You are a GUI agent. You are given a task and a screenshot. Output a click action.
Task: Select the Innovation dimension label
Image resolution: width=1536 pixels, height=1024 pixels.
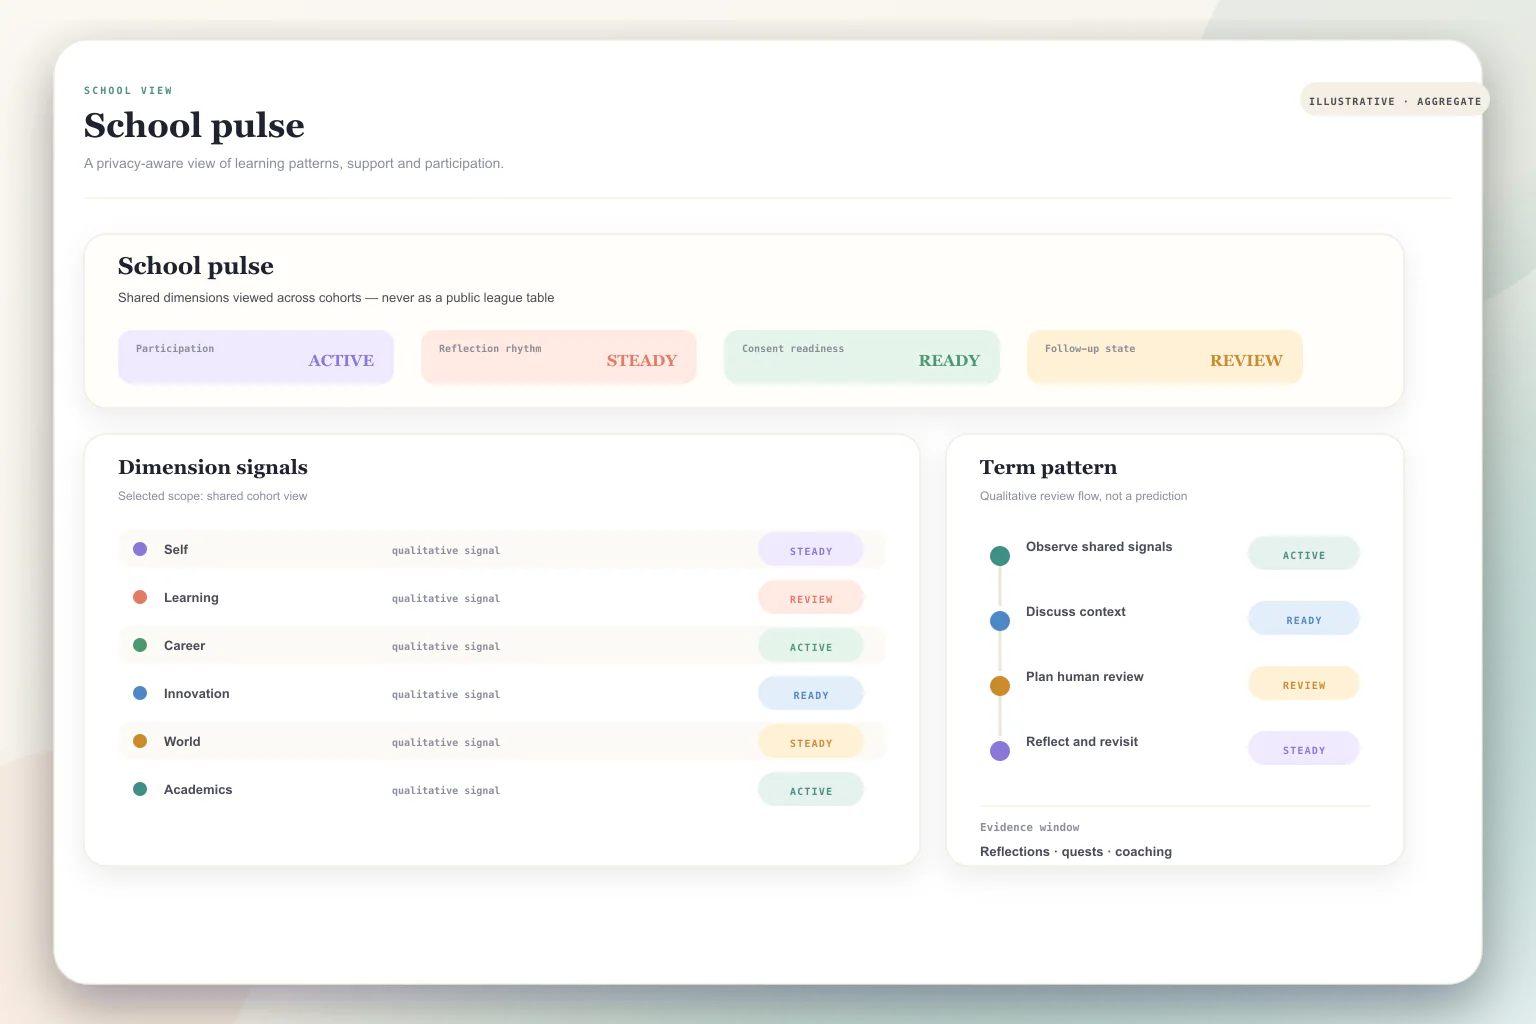(197, 693)
